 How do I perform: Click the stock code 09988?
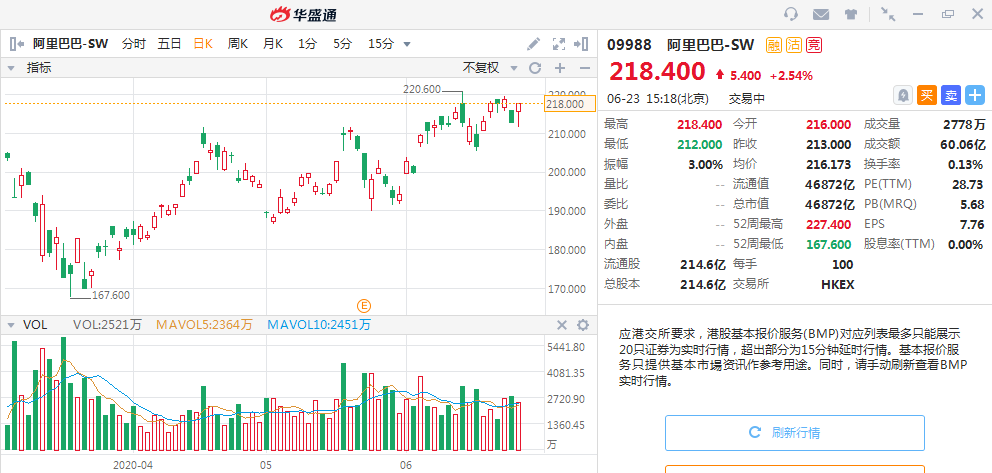[629, 45]
